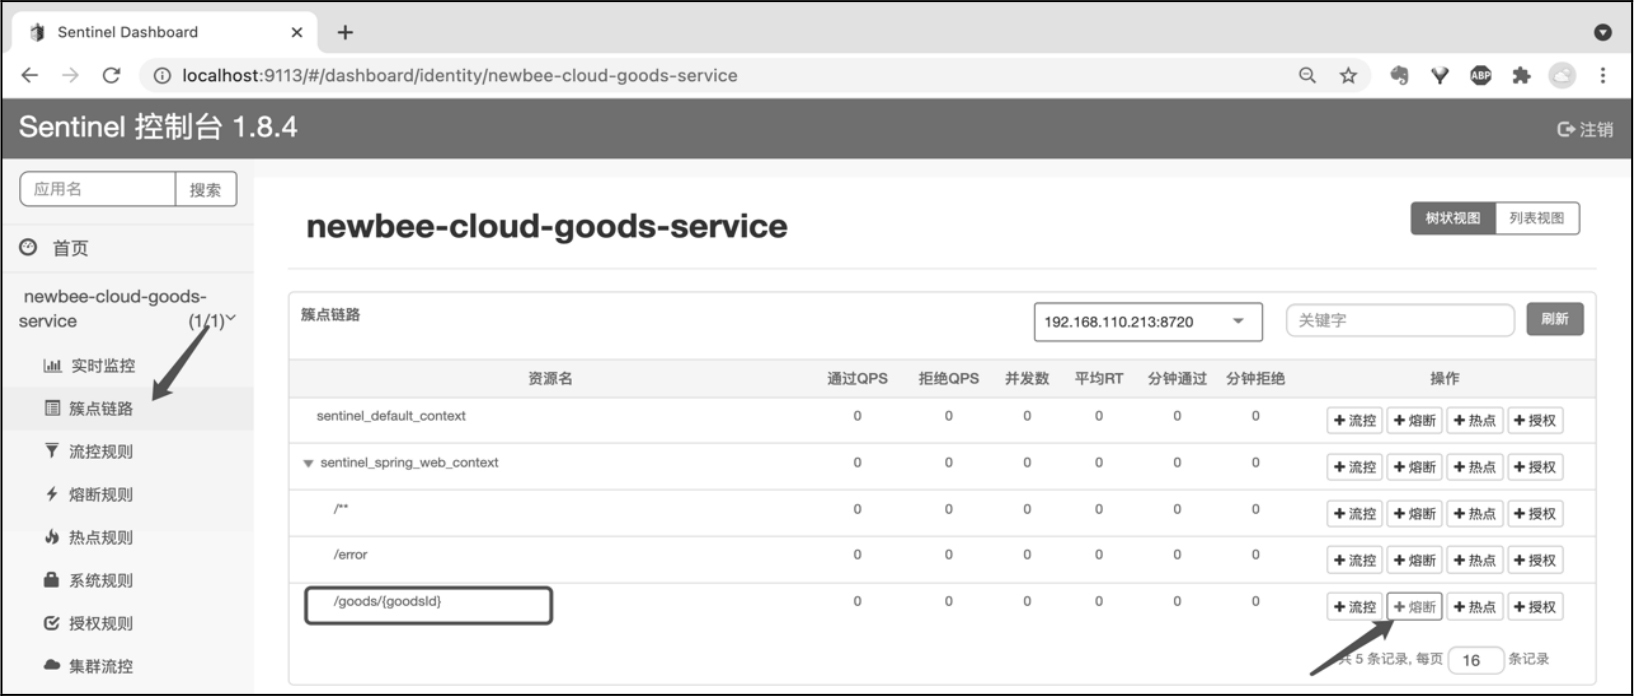This screenshot has height=696, width=1634.
Task: Click the 搜索 button in the sidebar
Action: click(206, 189)
